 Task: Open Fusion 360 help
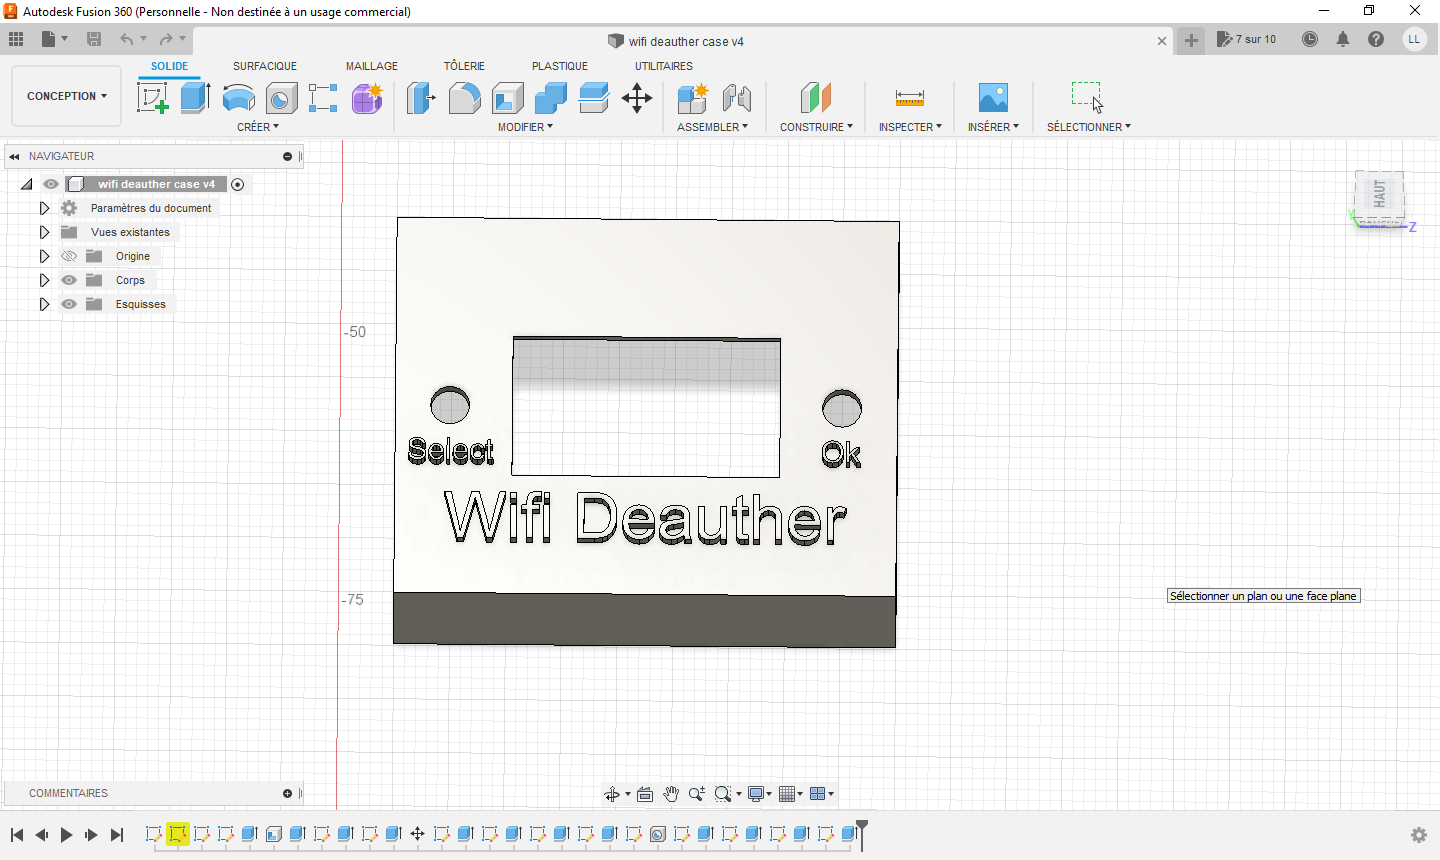1378,39
